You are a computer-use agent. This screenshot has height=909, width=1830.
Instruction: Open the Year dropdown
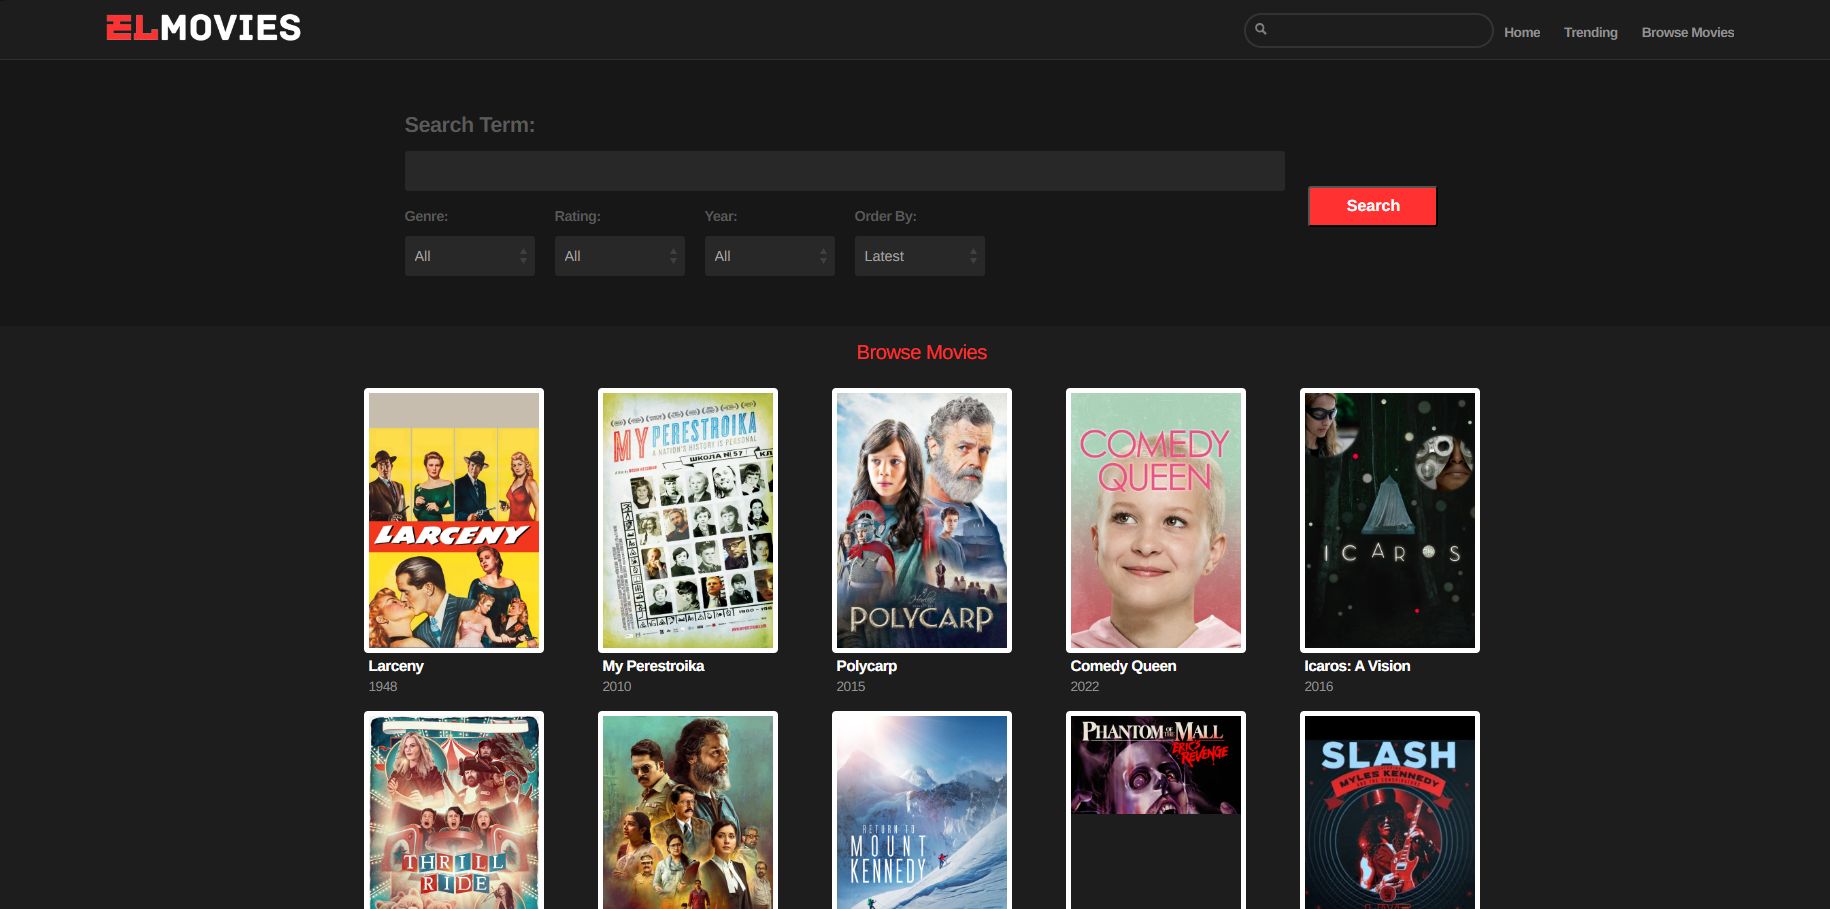click(x=769, y=256)
